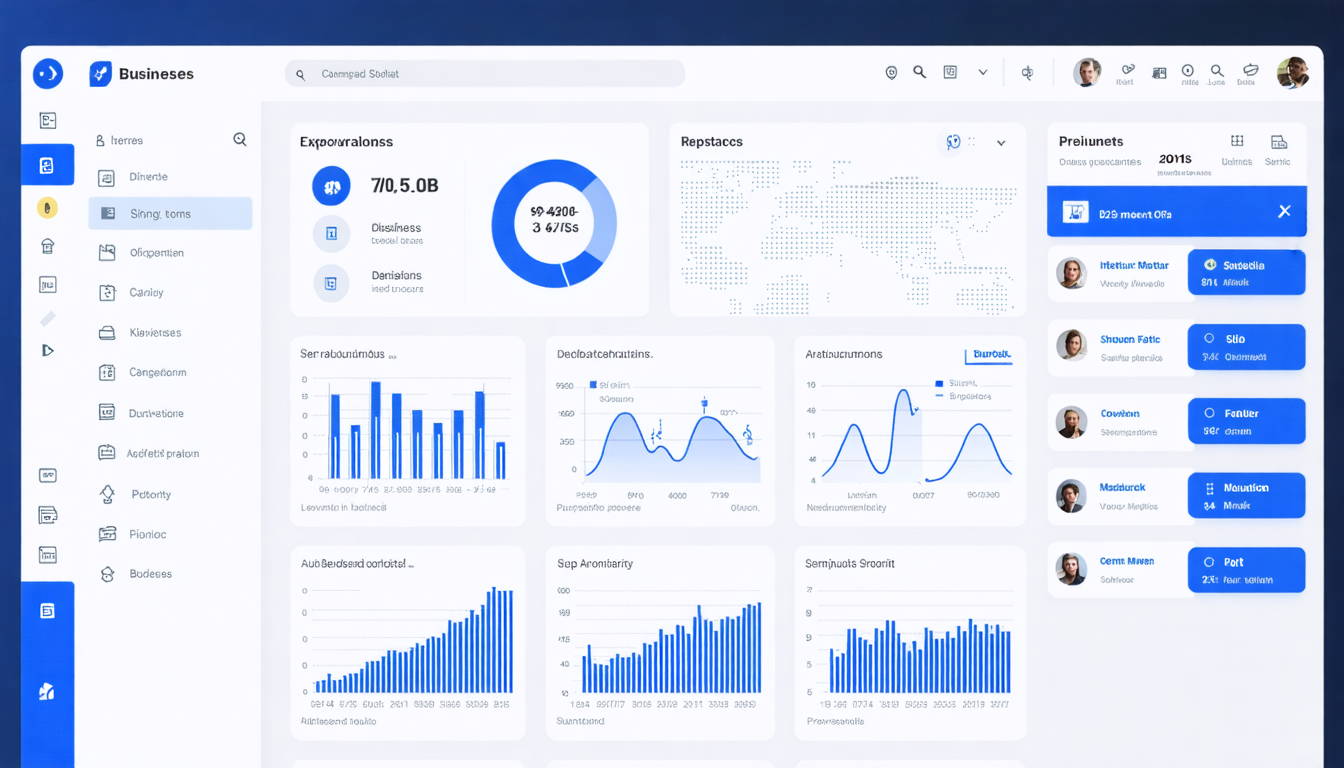Click the play triangle icon in left rail
This screenshot has width=1344, height=768.
click(x=47, y=350)
